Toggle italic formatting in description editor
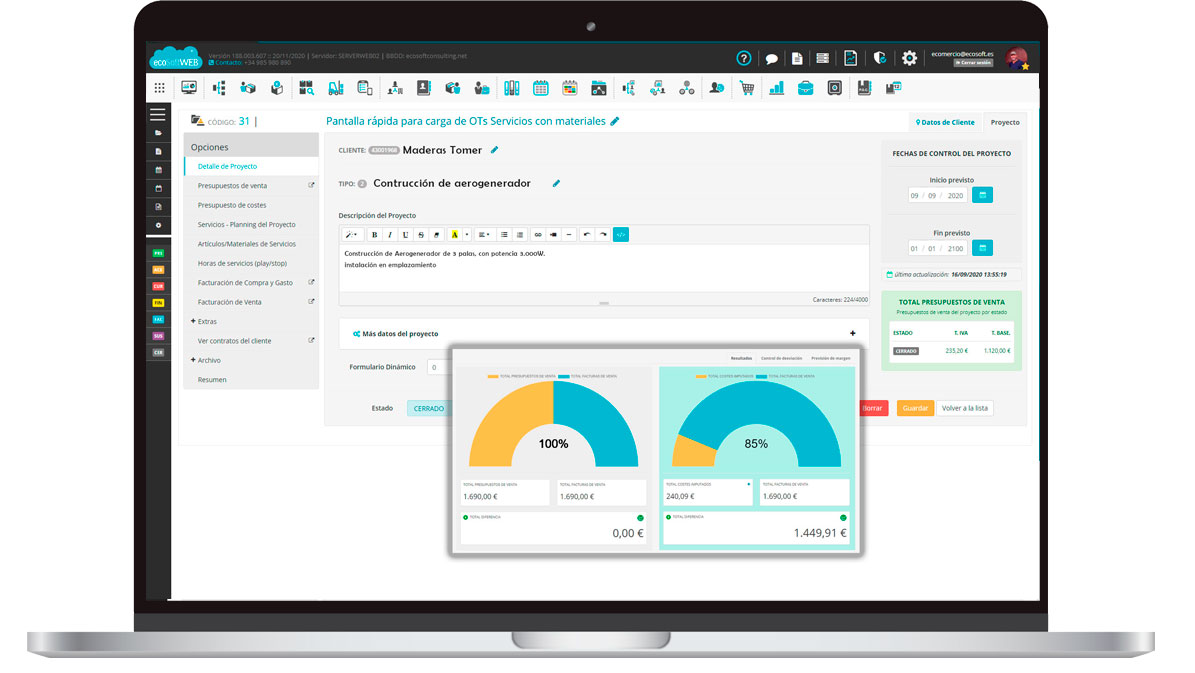The image size is (1195, 673). [x=390, y=235]
